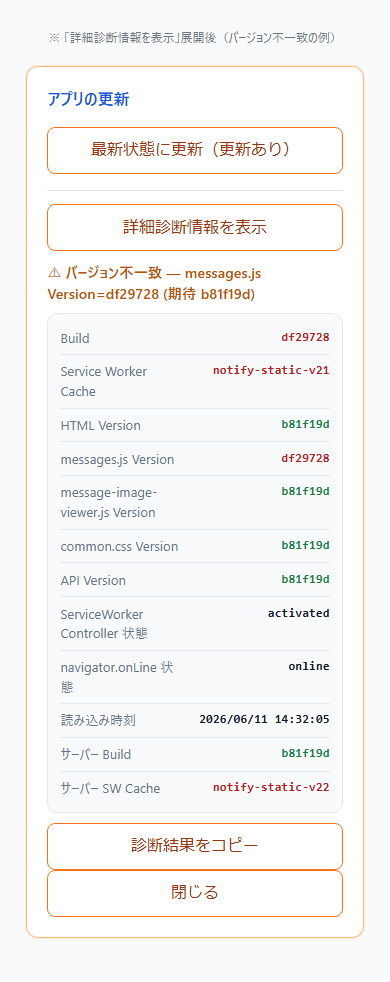This screenshot has width=390, height=982.
Task: Select the activated ServiceWorker status value
Action: click(299, 613)
